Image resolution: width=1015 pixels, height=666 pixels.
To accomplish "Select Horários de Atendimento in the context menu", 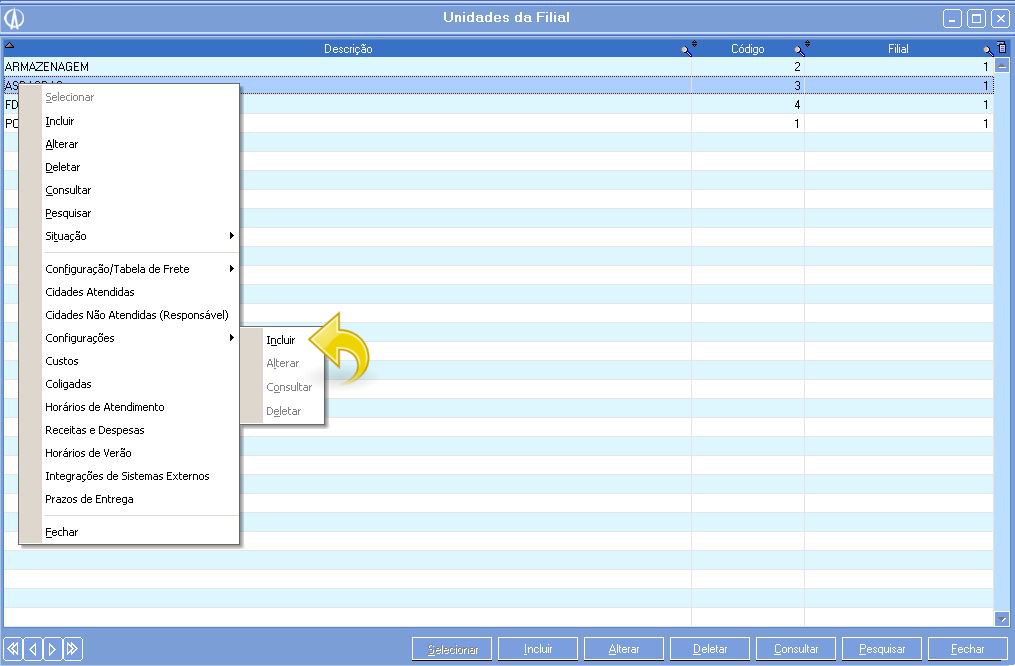I will click(105, 407).
